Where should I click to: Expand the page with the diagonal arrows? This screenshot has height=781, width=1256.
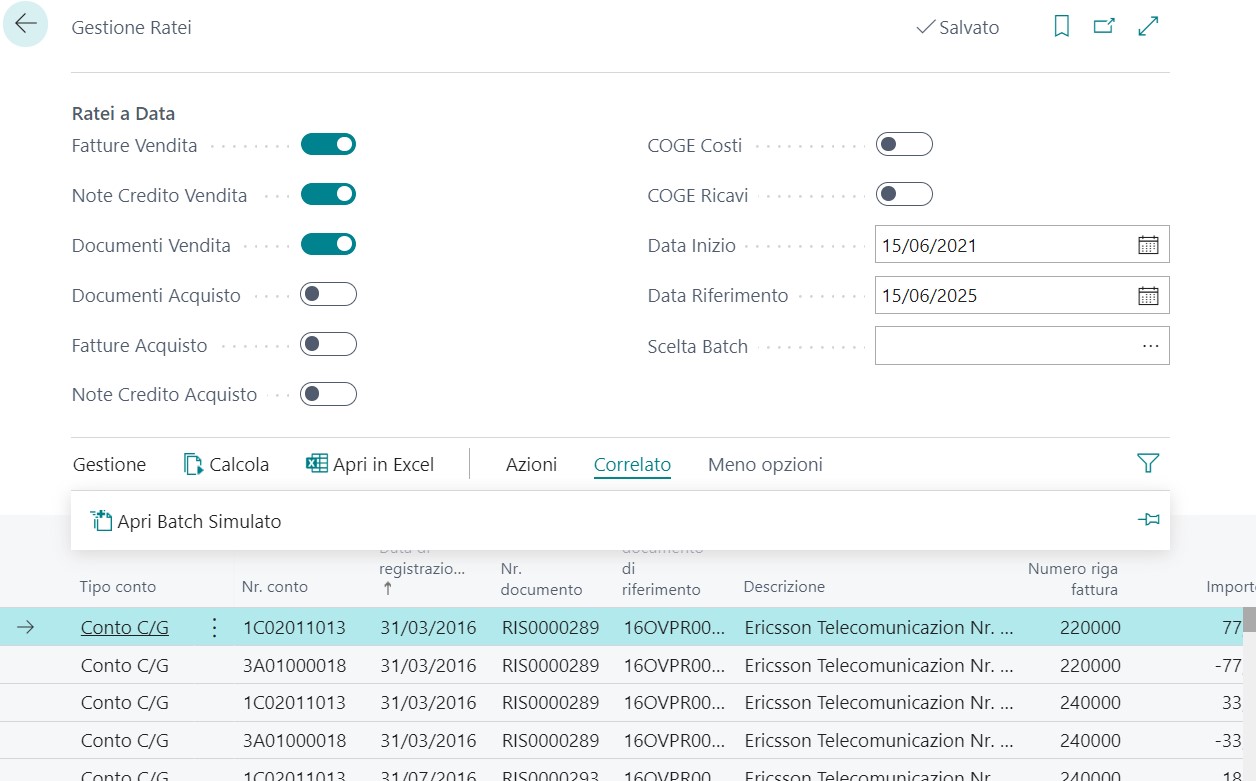(x=1148, y=27)
